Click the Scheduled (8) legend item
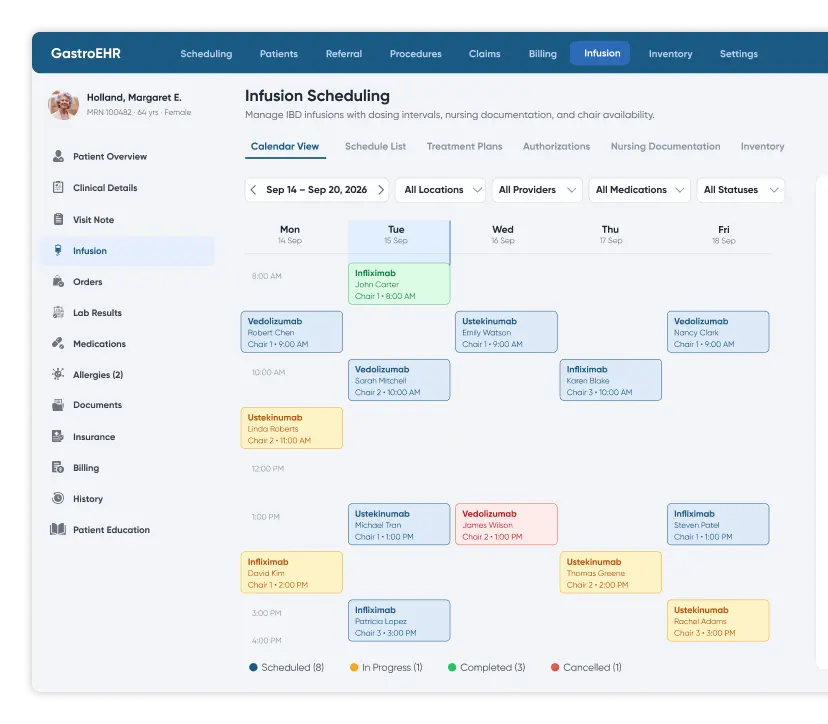Screen dimensions: 828x724 [286, 667]
